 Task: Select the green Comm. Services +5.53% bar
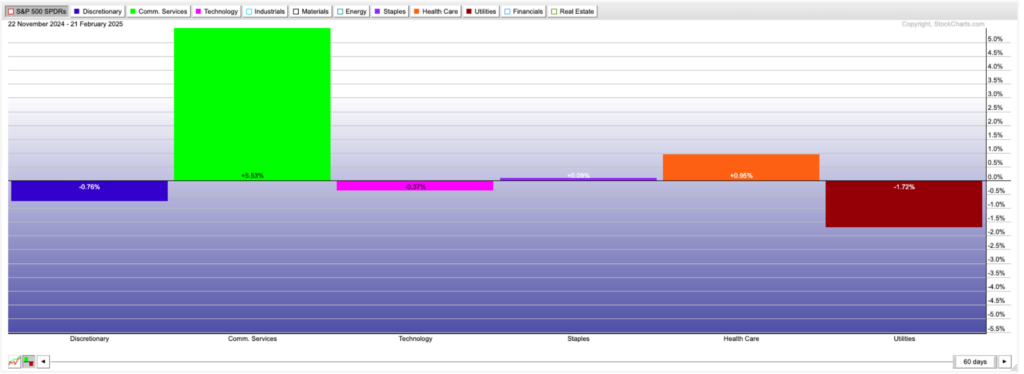pyautogui.click(x=252, y=104)
